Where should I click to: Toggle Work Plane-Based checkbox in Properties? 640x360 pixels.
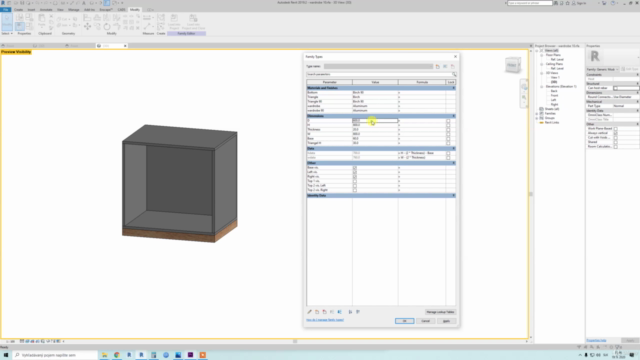click(x=616, y=129)
